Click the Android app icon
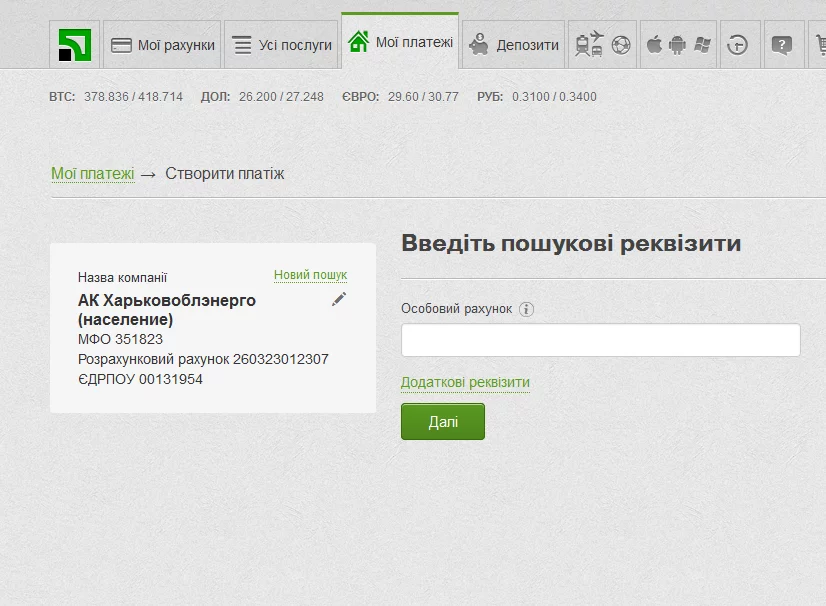Image resolution: width=826 pixels, height=606 pixels. tap(677, 45)
